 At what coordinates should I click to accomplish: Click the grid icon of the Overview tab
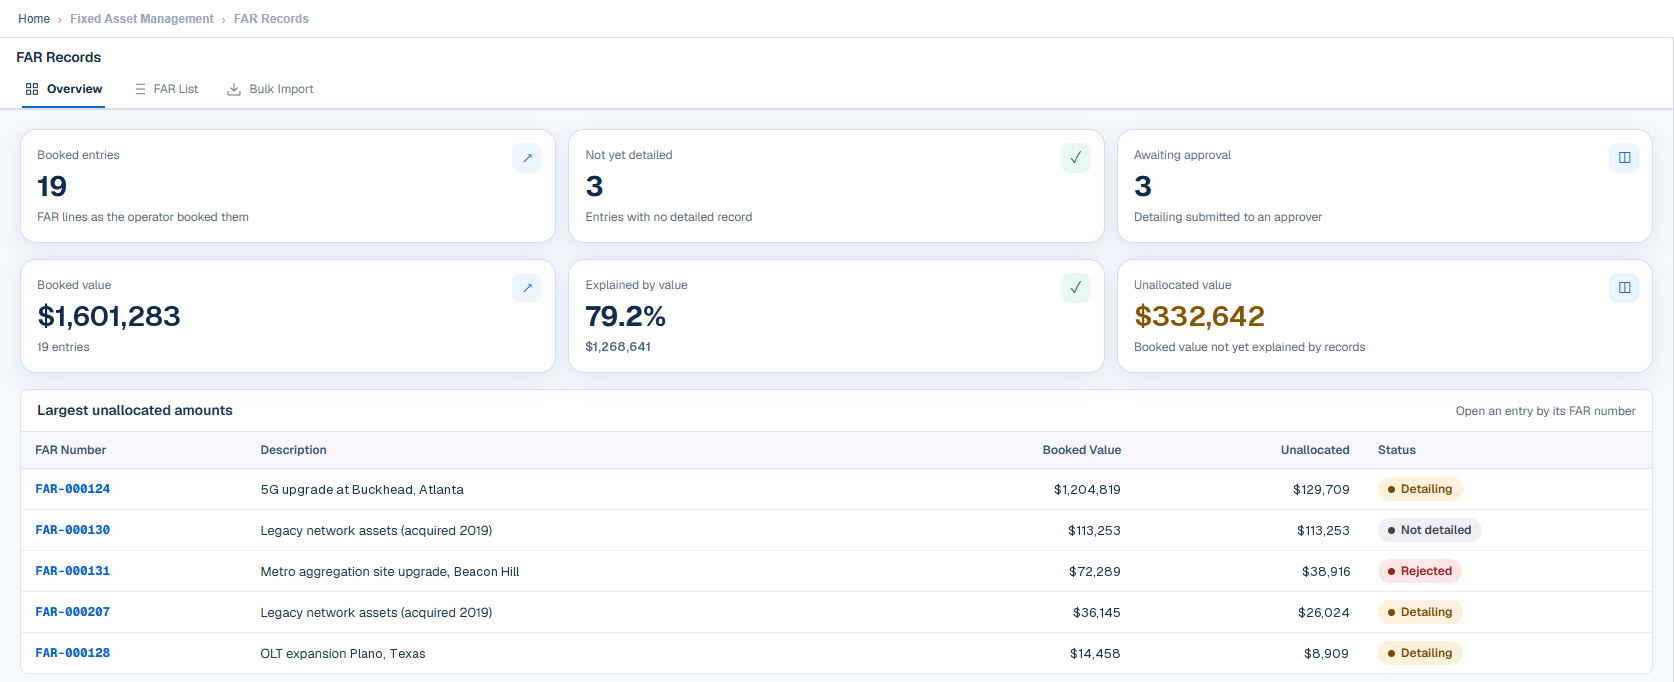point(32,89)
